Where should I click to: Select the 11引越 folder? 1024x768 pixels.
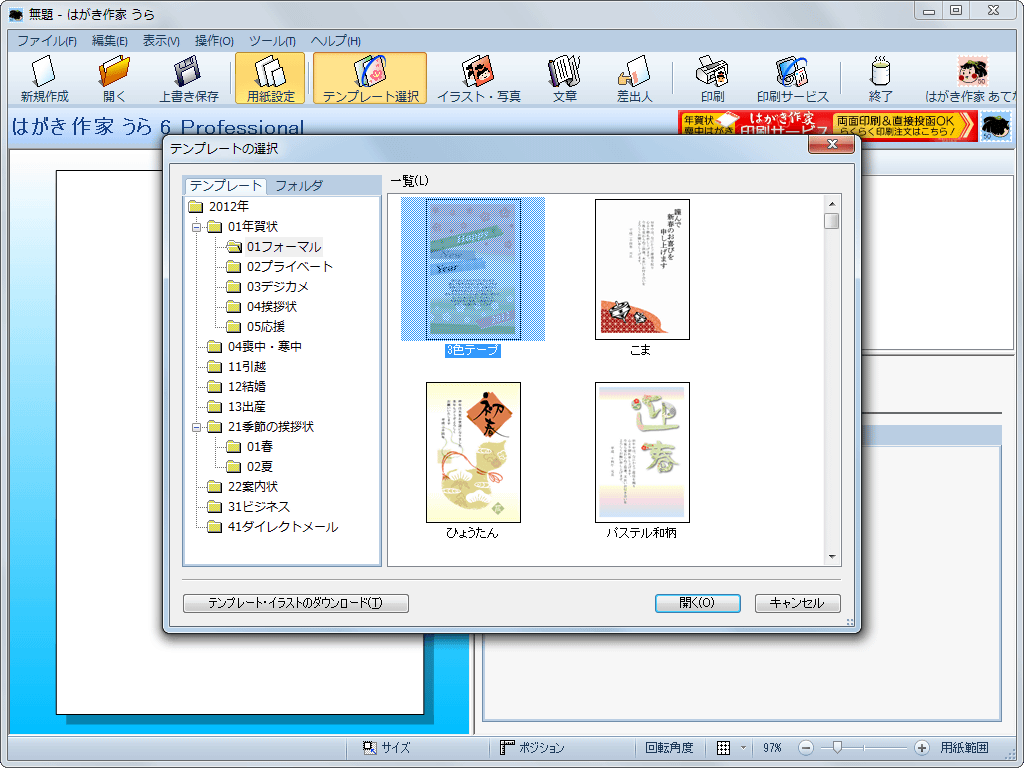(237, 366)
